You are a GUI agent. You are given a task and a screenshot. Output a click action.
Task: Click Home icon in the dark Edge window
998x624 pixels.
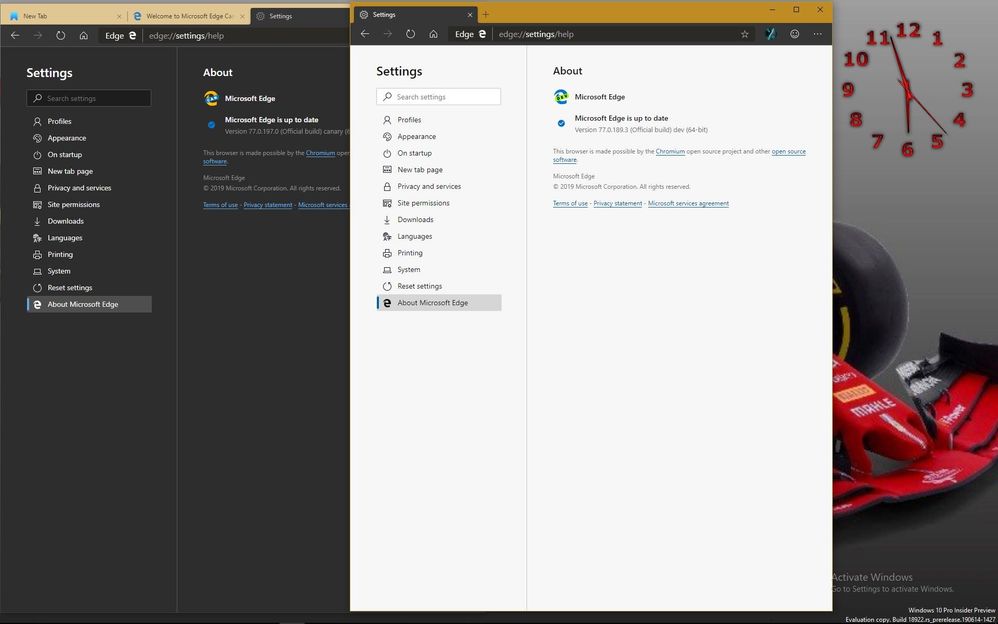[83, 36]
